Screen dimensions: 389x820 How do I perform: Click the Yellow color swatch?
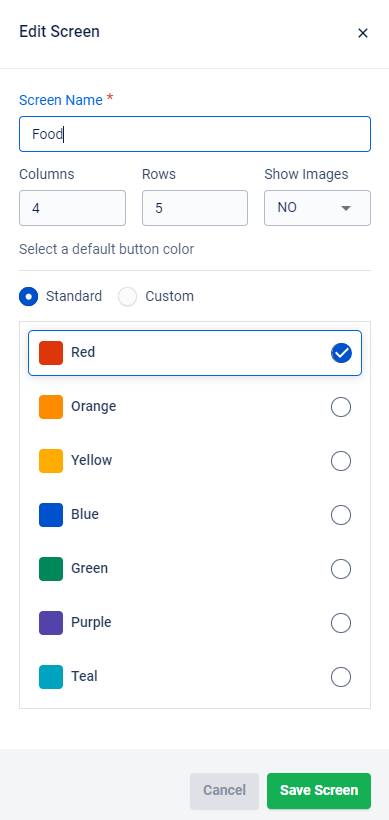pyautogui.click(x=51, y=461)
